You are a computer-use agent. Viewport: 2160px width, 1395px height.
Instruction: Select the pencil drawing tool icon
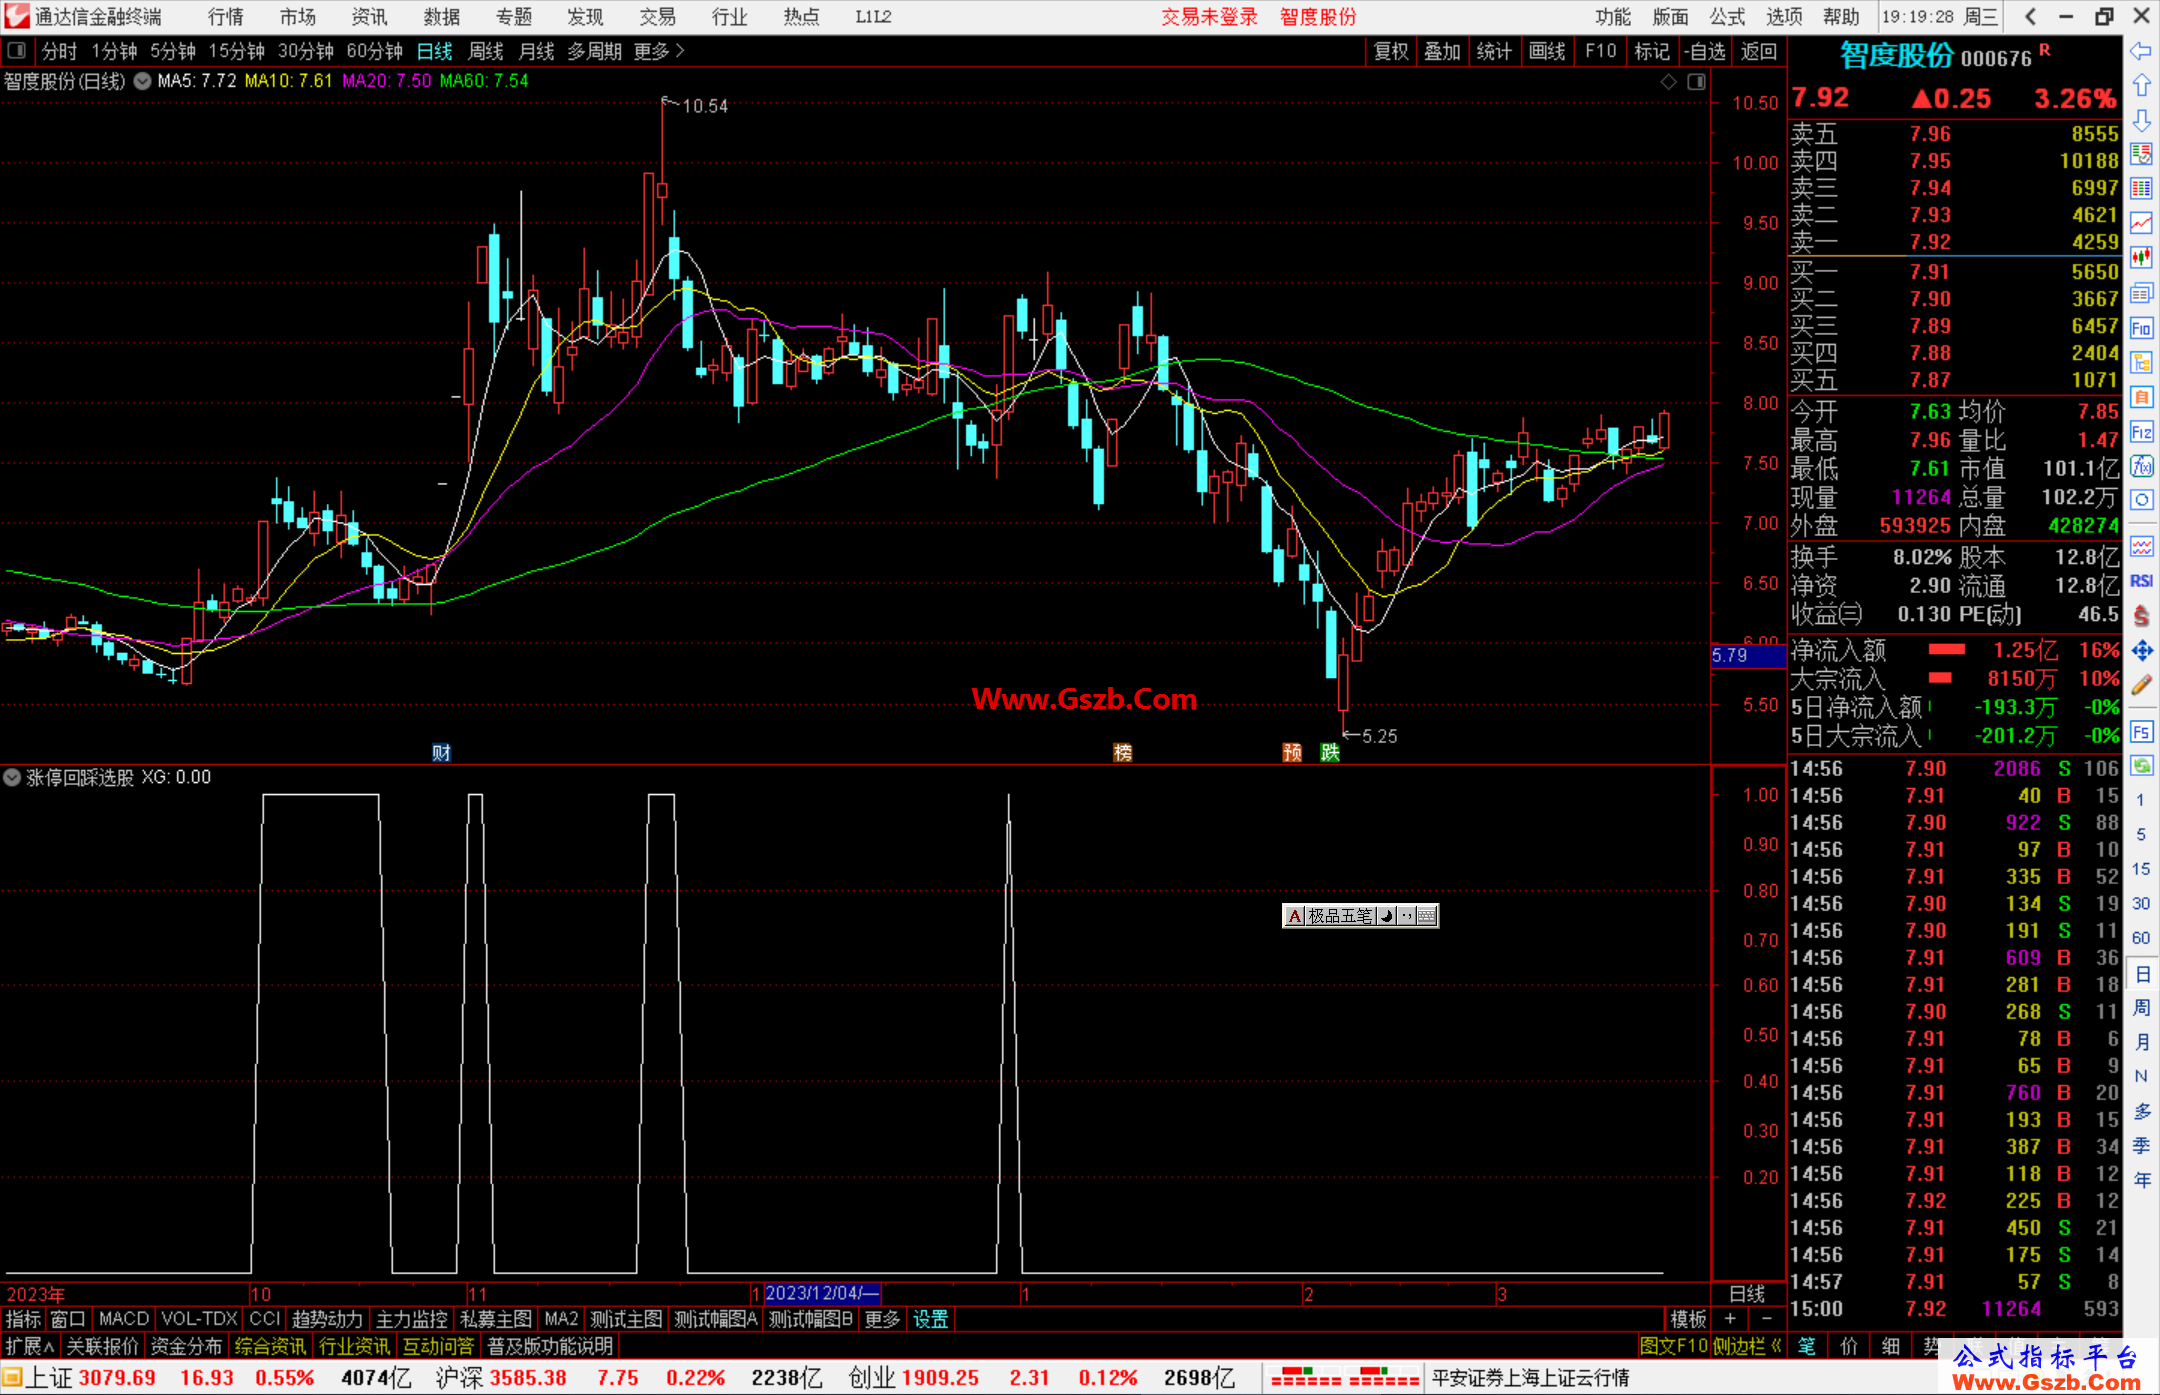tap(2141, 686)
